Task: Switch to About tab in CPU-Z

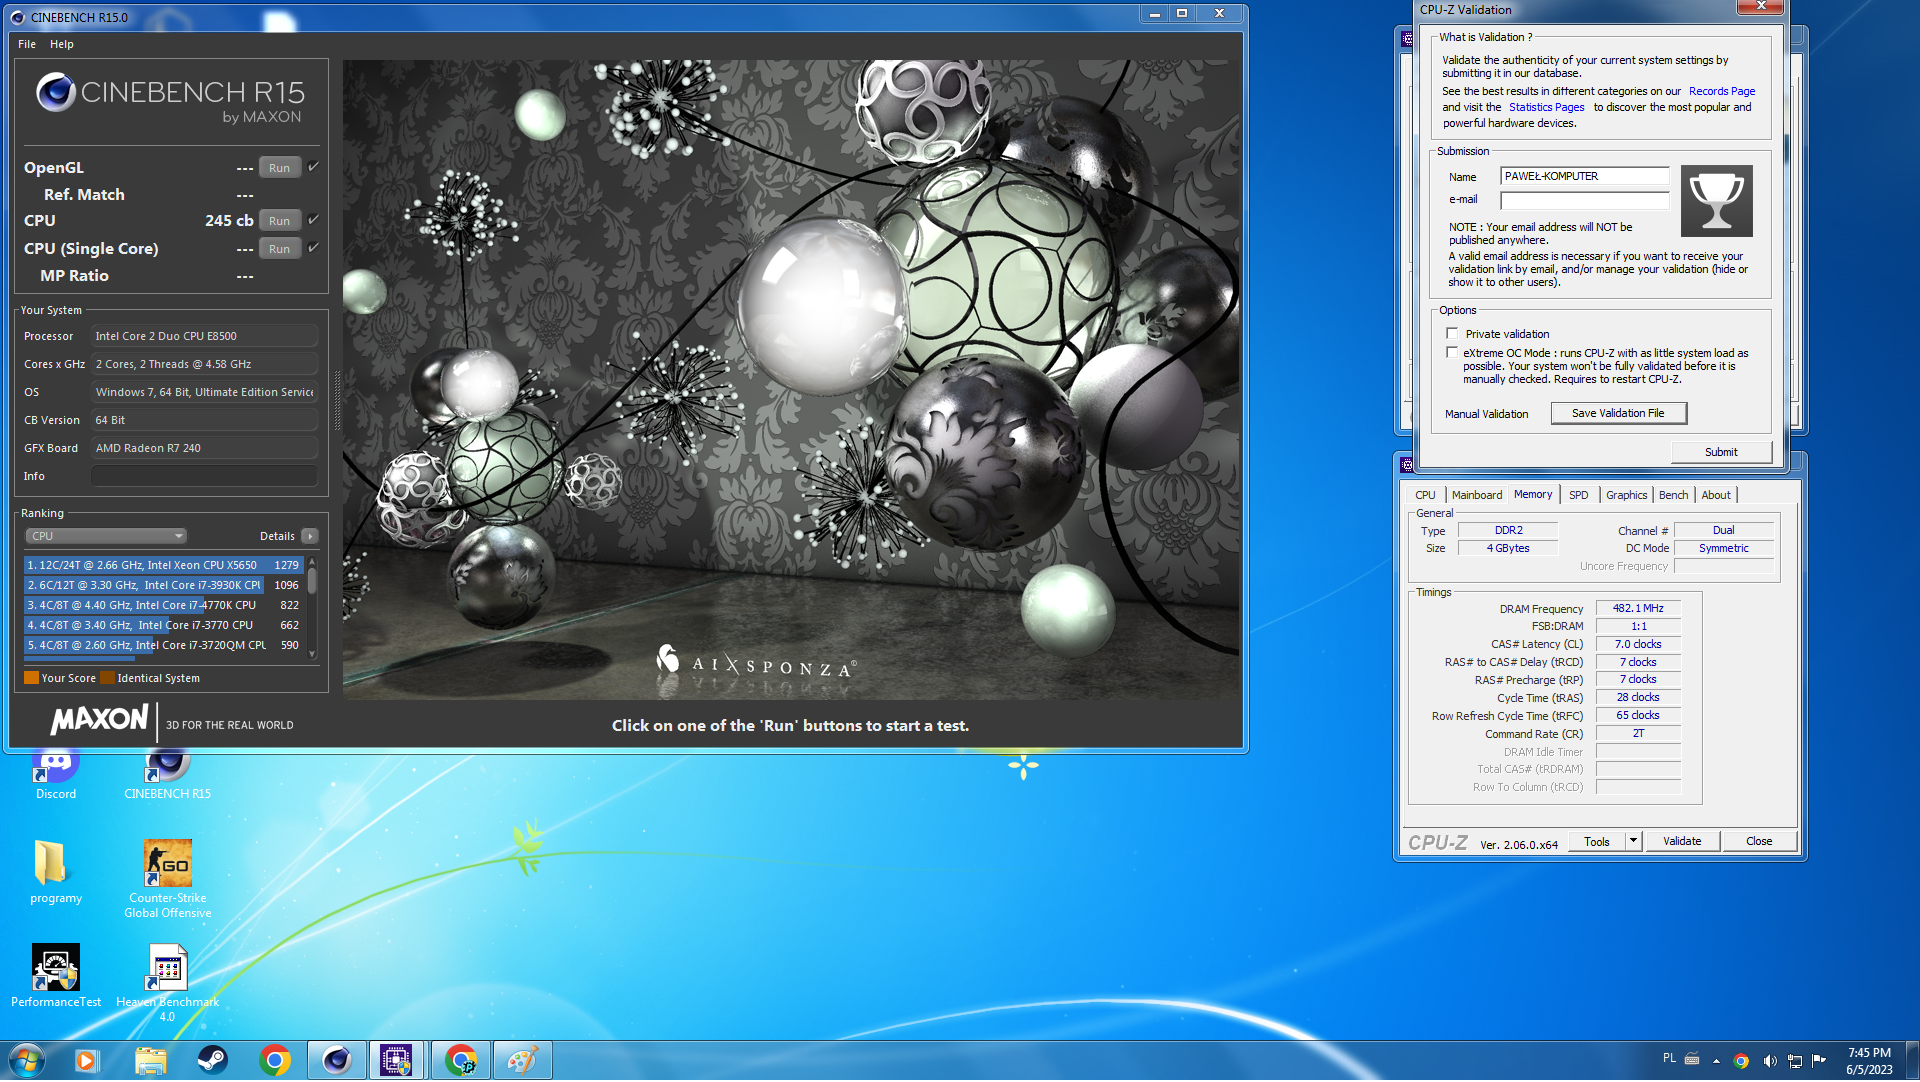Action: (x=1716, y=496)
